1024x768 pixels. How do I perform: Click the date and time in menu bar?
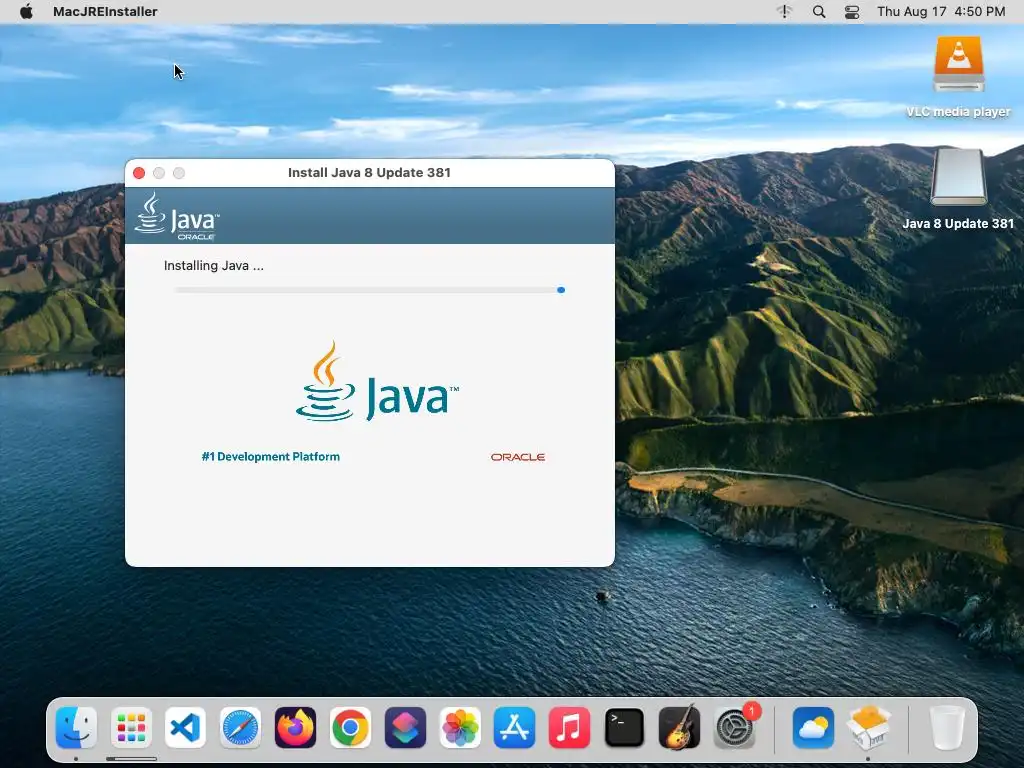(x=941, y=11)
